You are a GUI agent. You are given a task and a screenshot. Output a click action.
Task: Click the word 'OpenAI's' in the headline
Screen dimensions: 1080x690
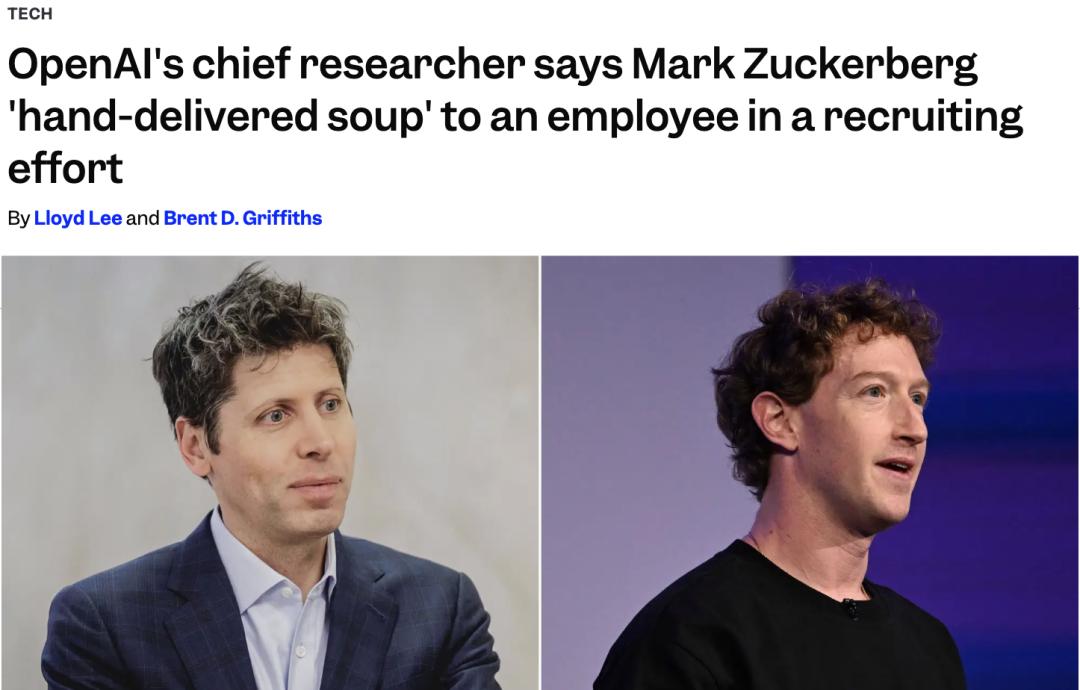96,65
